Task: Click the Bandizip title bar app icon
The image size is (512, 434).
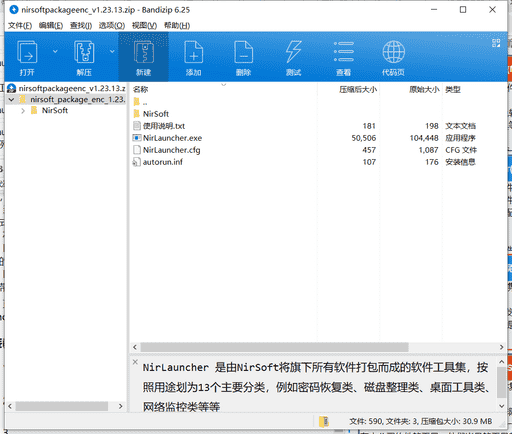Action: click(14, 10)
